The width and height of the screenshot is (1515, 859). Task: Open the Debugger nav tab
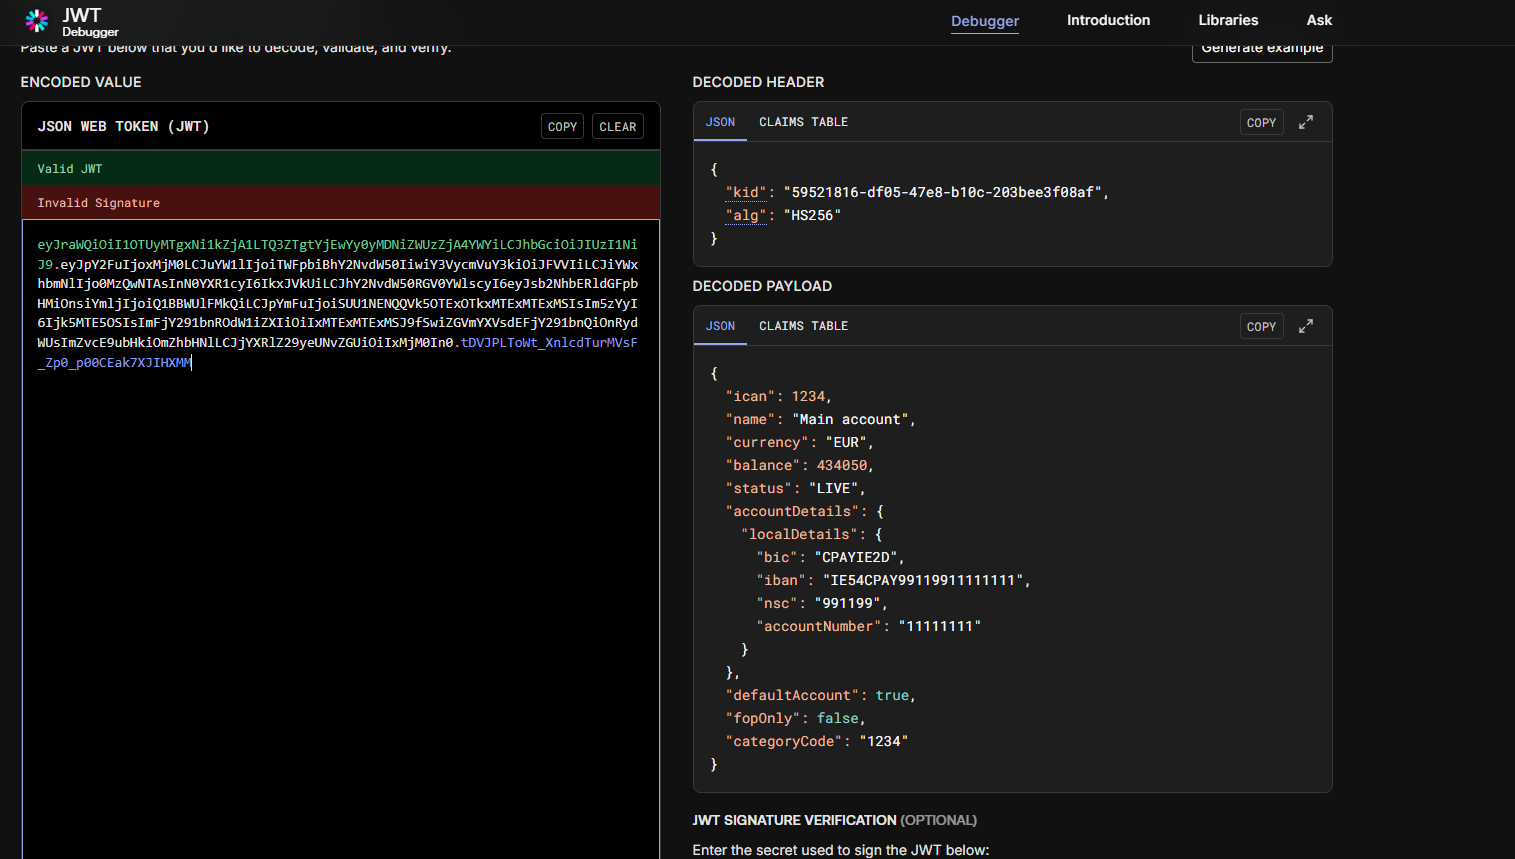(985, 20)
